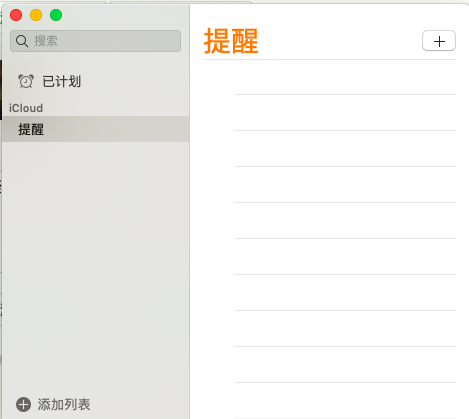
Task: Maximize the window with green button
Action: (x=56, y=15)
